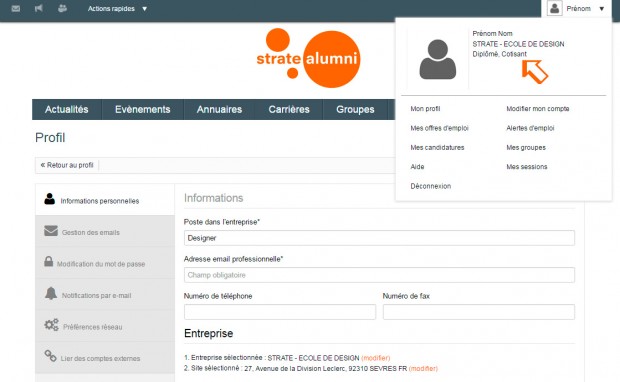Click the Profil page title
This screenshot has height=382, width=620.
tap(50, 138)
